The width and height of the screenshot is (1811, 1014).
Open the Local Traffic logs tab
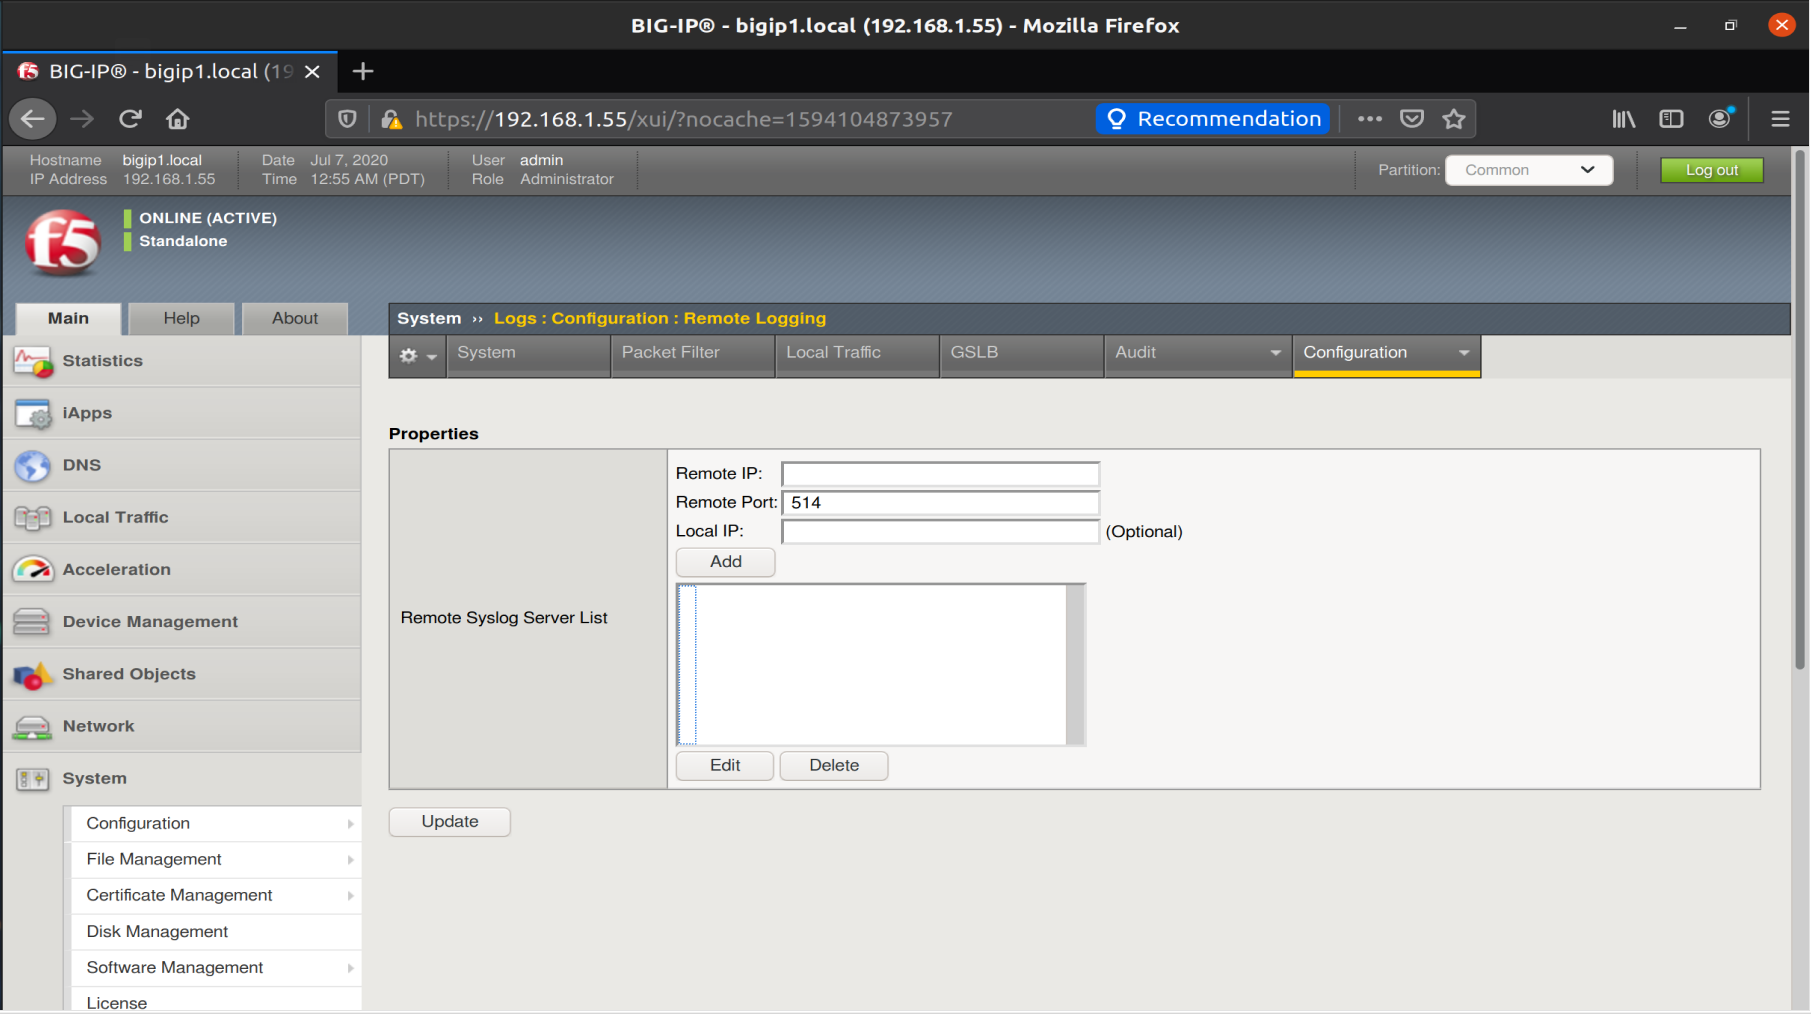[857, 354]
